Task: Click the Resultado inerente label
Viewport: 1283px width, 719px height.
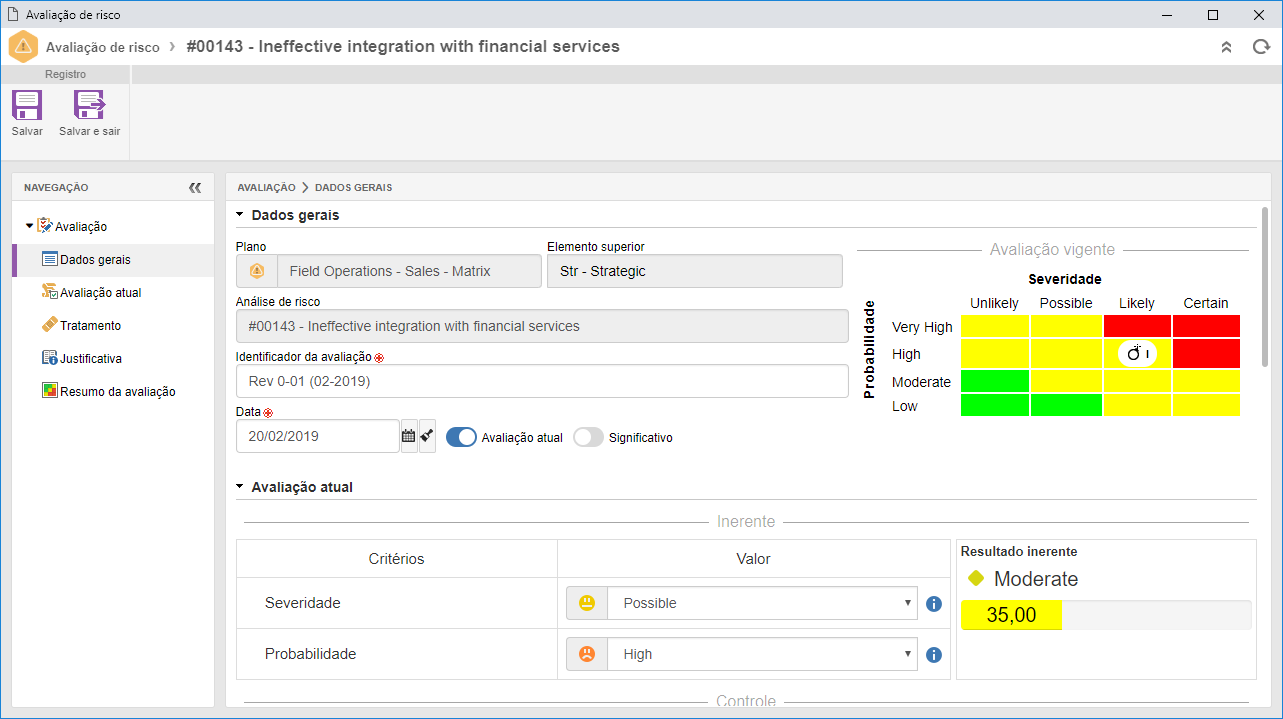Action: 1019,551
